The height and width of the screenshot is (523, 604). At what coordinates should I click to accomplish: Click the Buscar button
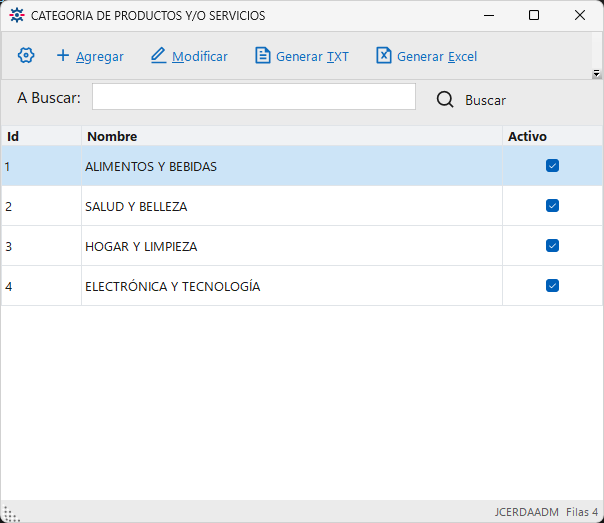(471, 100)
